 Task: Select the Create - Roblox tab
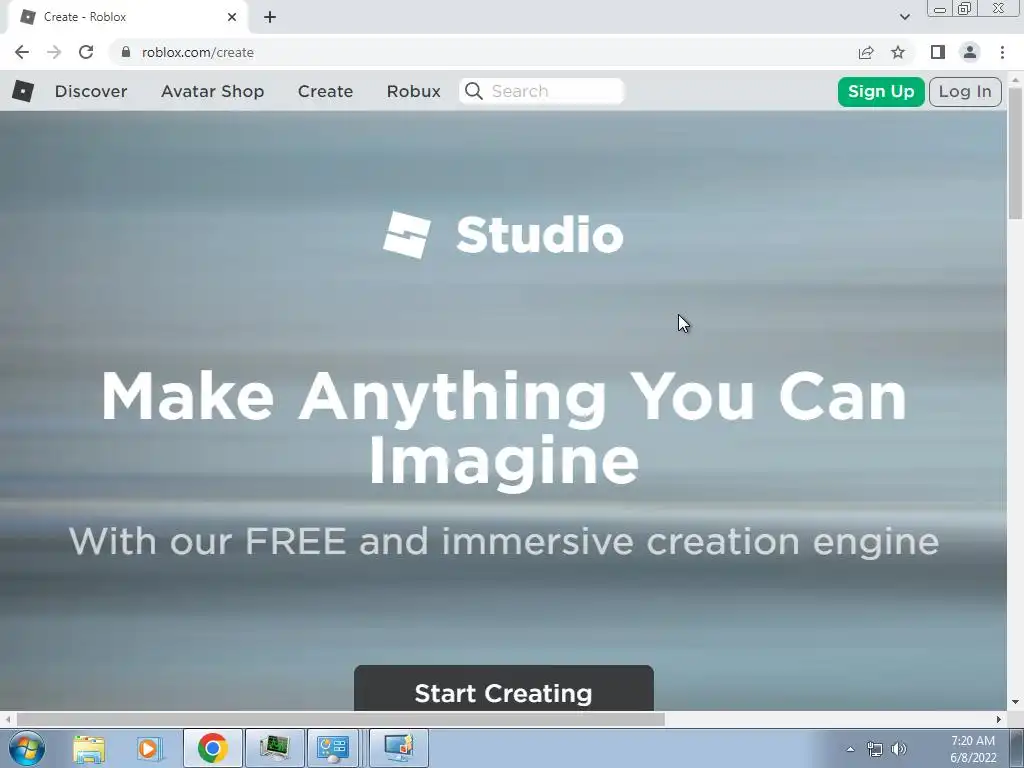coord(127,17)
